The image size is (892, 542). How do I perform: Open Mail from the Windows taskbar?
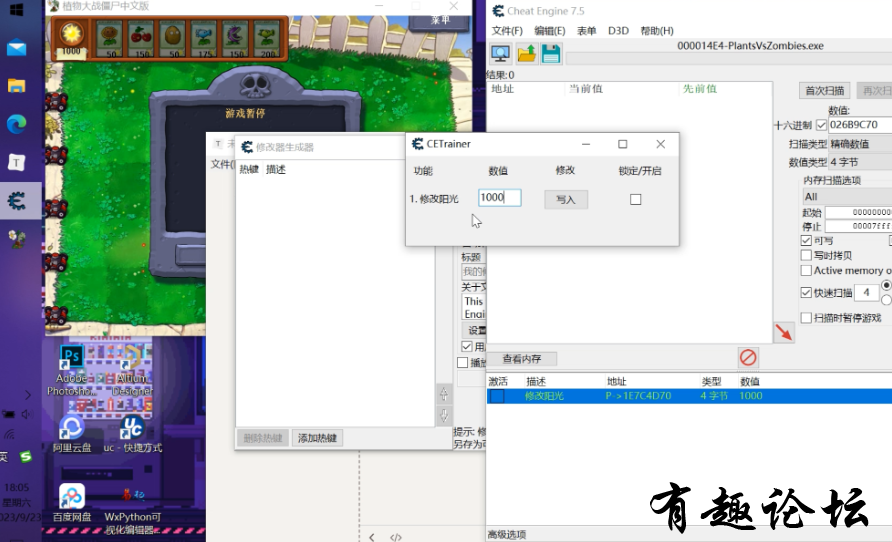(16, 48)
